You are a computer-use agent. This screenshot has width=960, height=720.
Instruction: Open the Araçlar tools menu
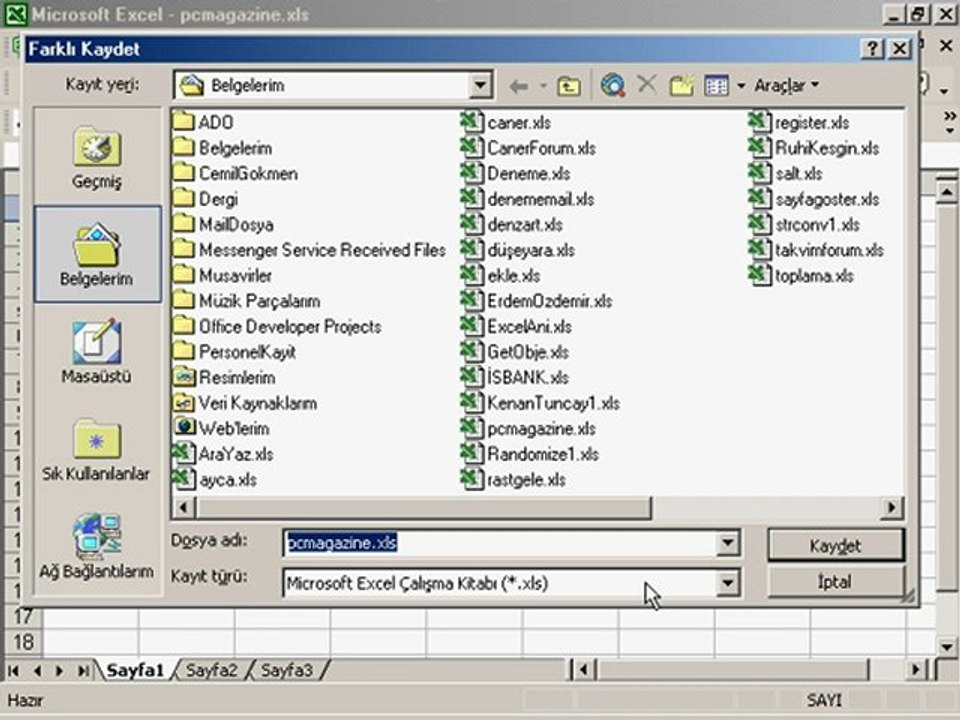786,85
